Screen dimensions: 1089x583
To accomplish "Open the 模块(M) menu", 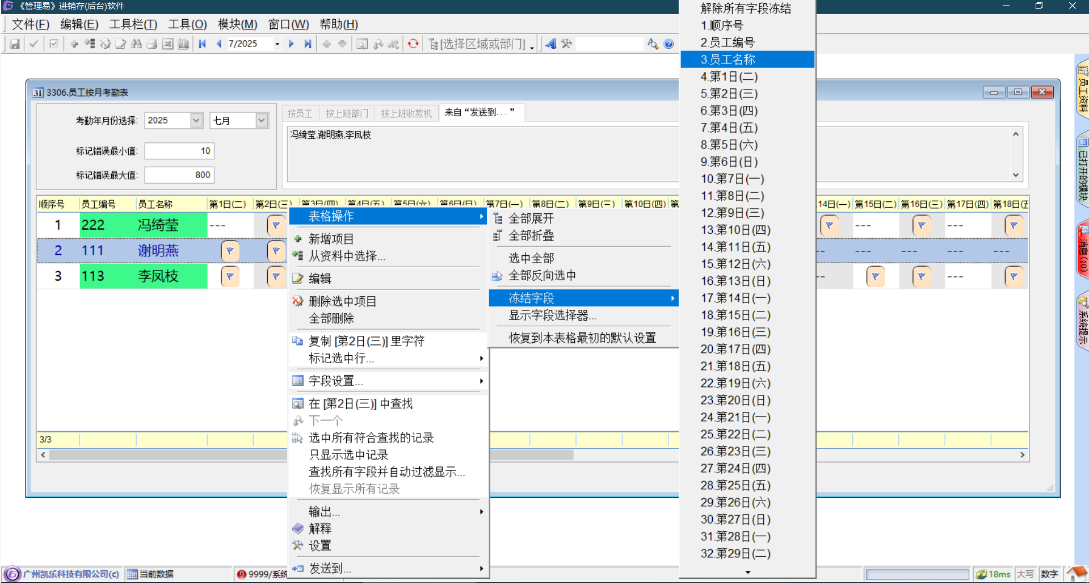I will point(237,24).
